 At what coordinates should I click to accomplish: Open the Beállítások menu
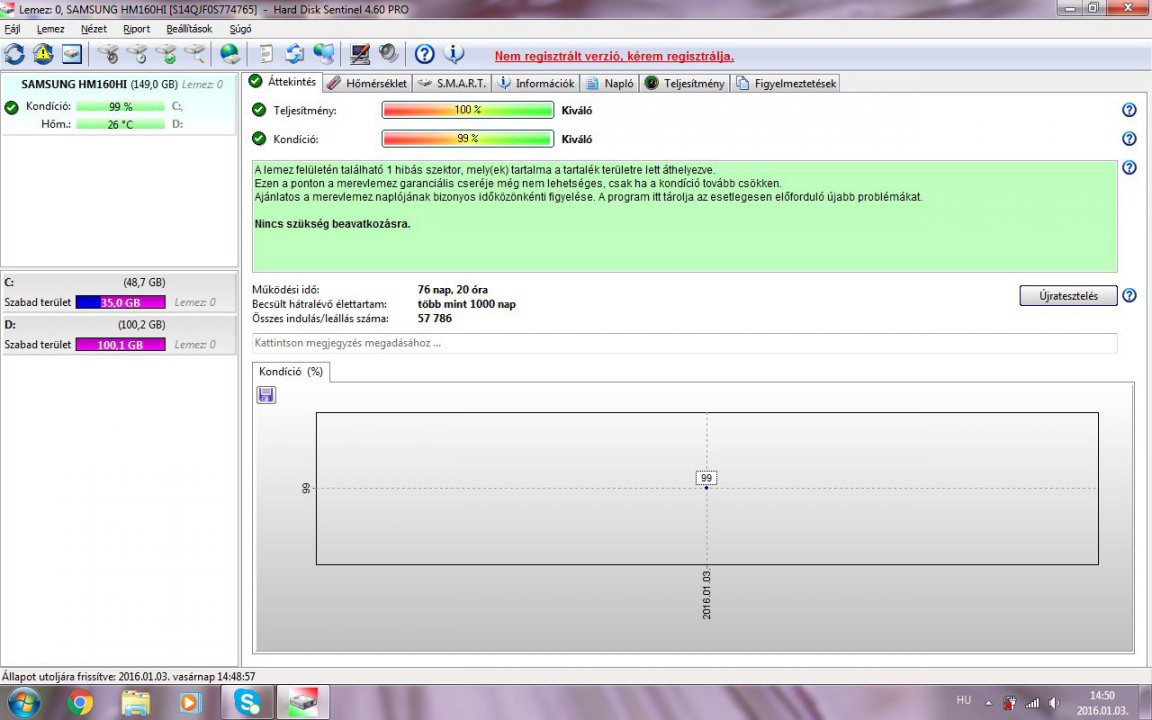190,29
